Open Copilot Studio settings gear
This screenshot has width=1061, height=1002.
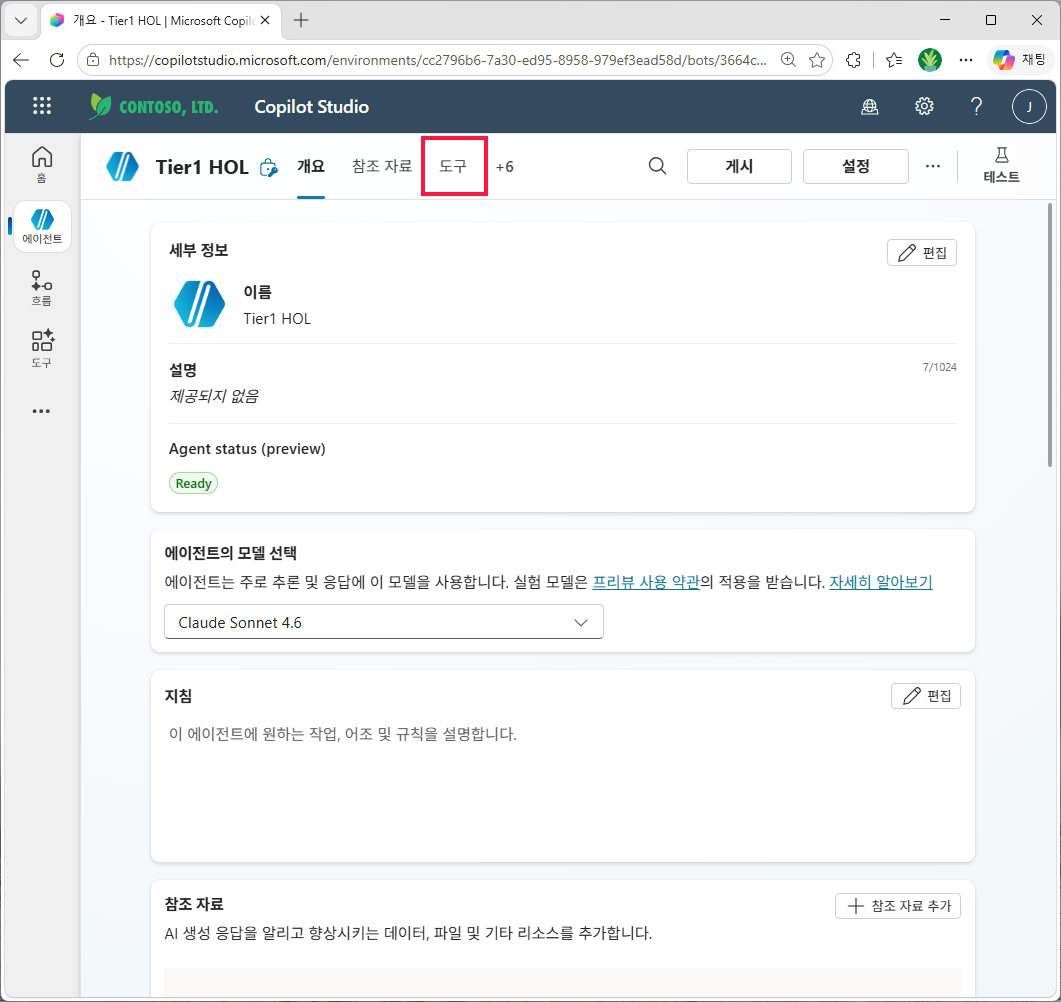click(924, 106)
